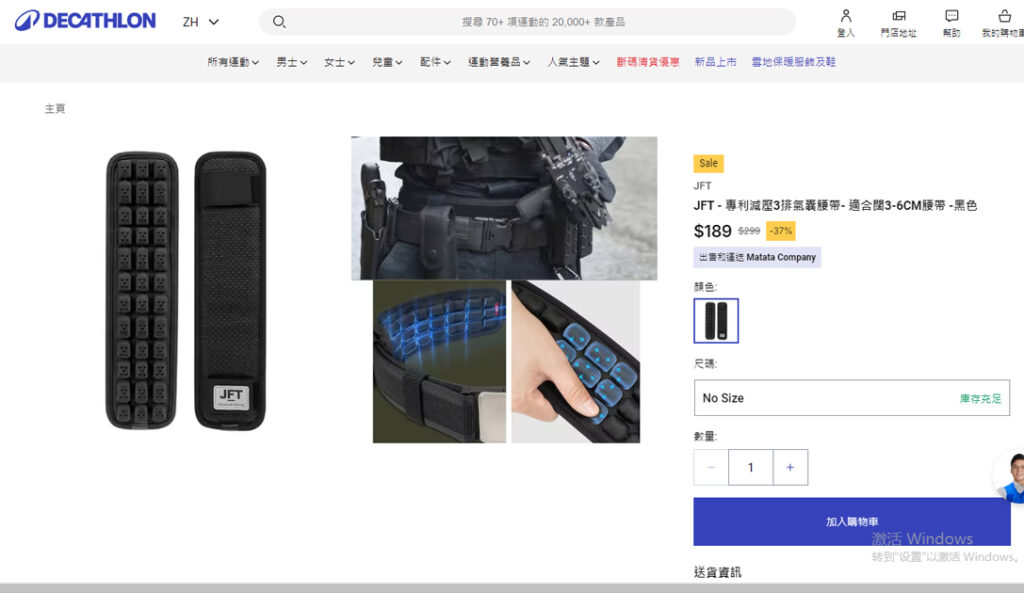
Task: Expand the 配件 menu
Action: [435, 62]
